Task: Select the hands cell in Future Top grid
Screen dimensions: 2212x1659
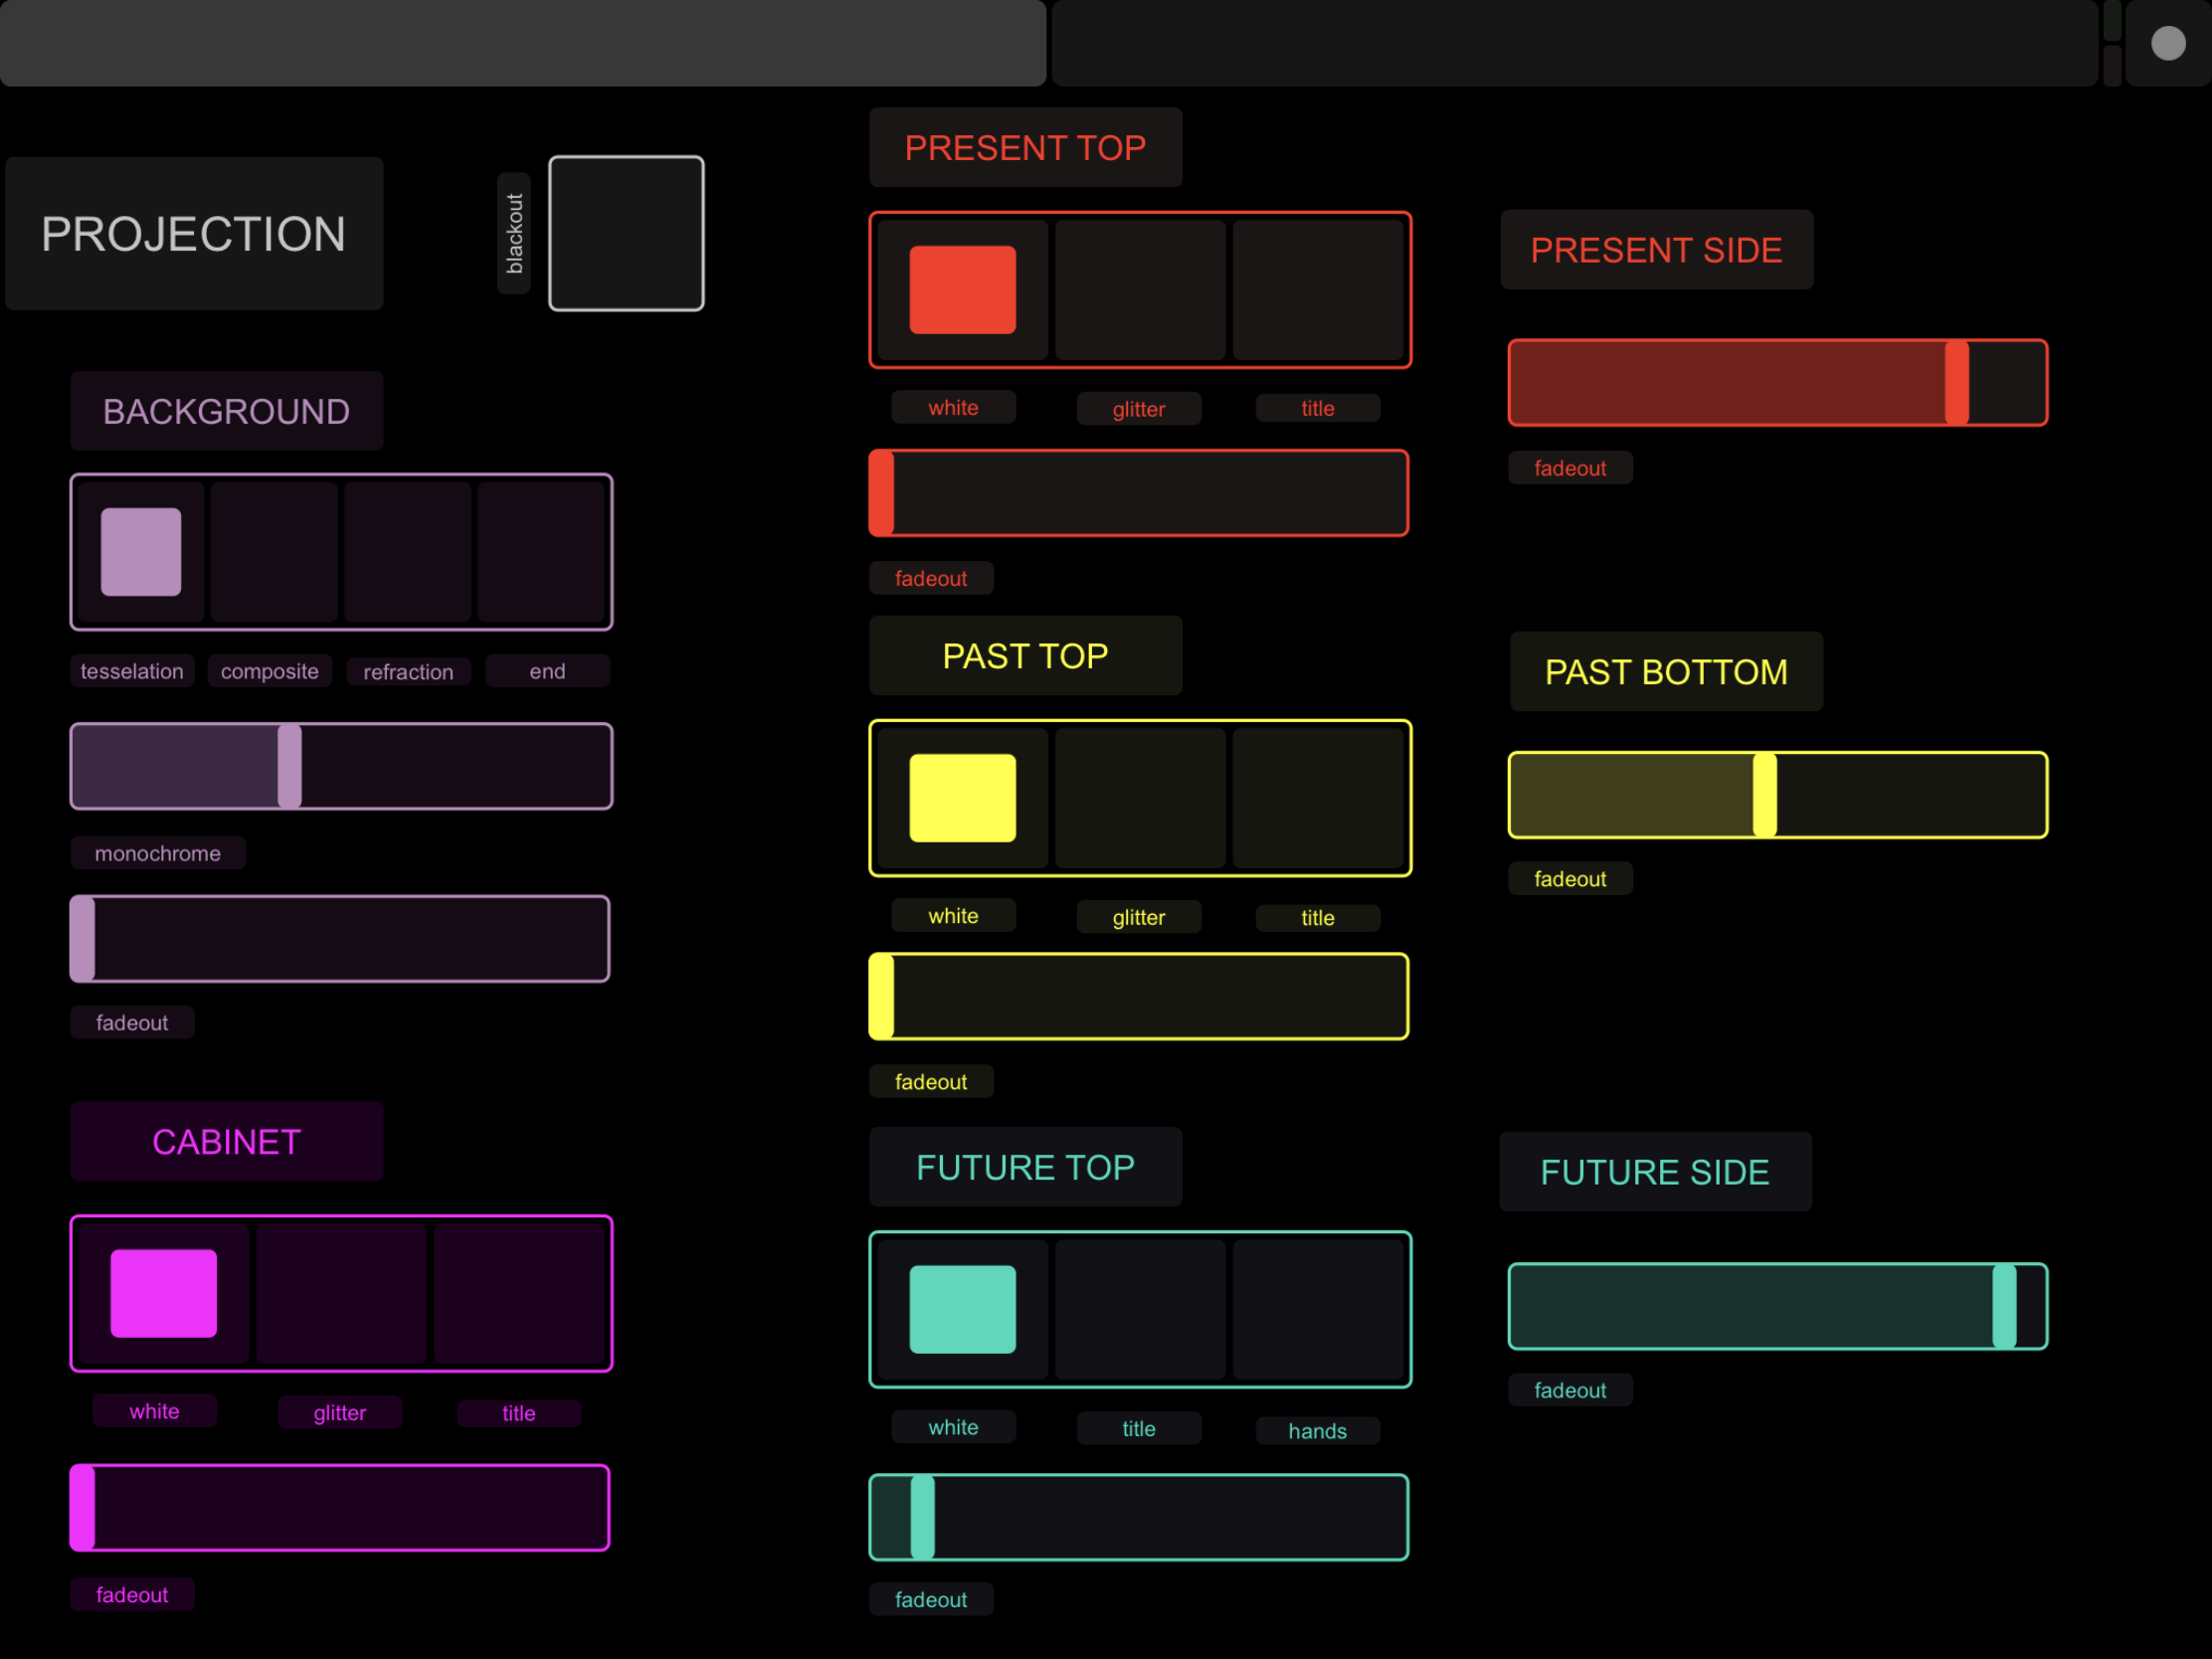Action: [1318, 1309]
